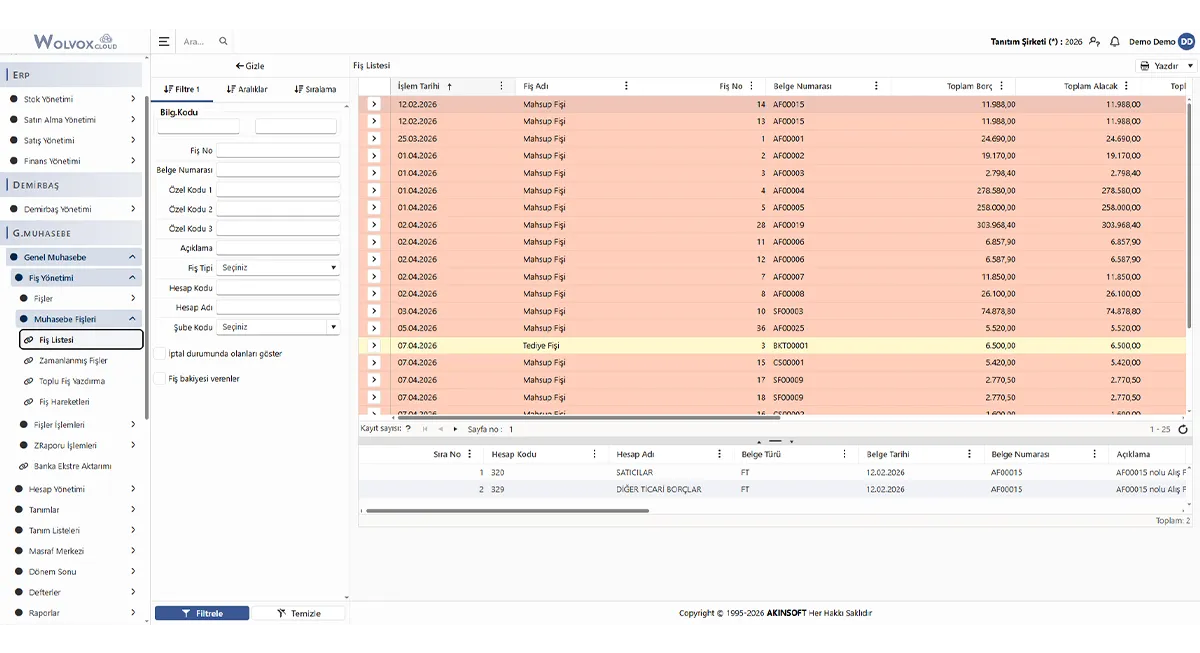Check Fiş bakiyesi verenler option
This screenshot has height=653, width=1200.
(x=160, y=379)
